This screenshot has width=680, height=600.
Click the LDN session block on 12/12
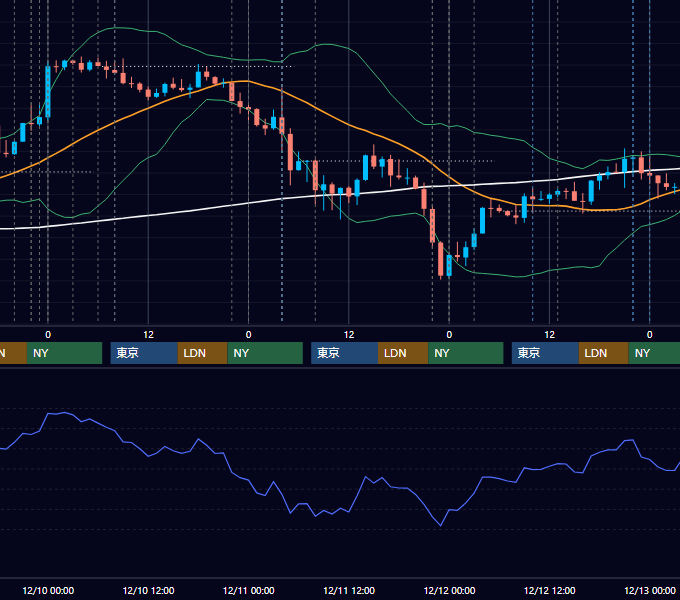pos(603,353)
